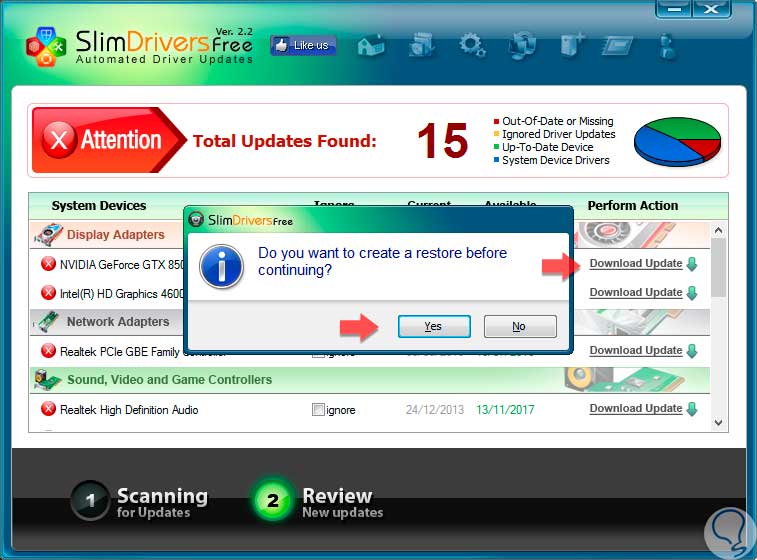
Task: Select the Display Adapters category header
Action: pyautogui.click(x=115, y=235)
